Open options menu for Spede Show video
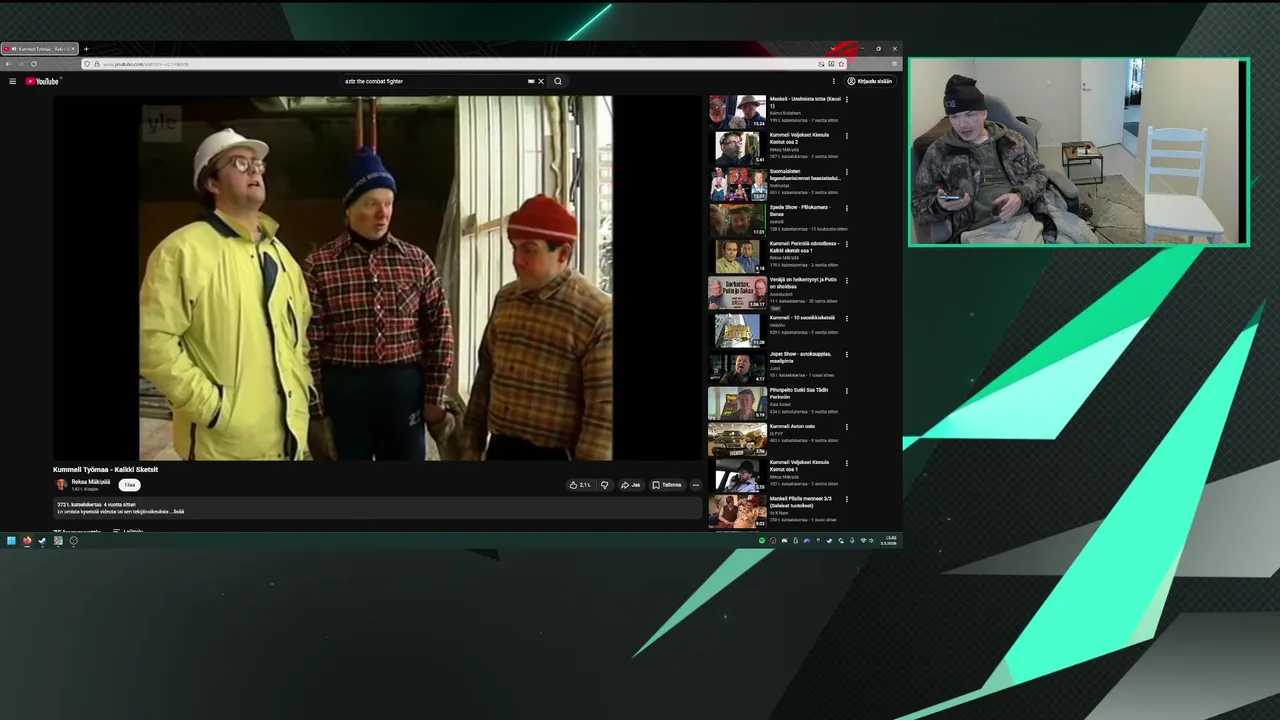Screen dimensions: 1280x720 pyautogui.click(x=847, y=208)
